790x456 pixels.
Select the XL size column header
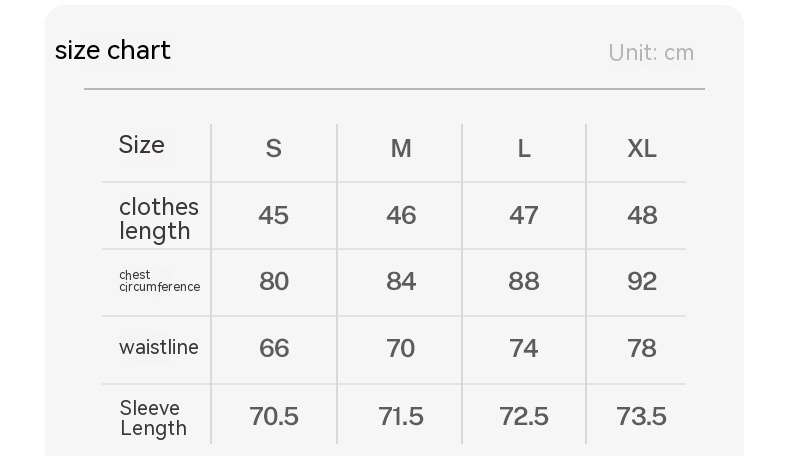pos(642,149)
